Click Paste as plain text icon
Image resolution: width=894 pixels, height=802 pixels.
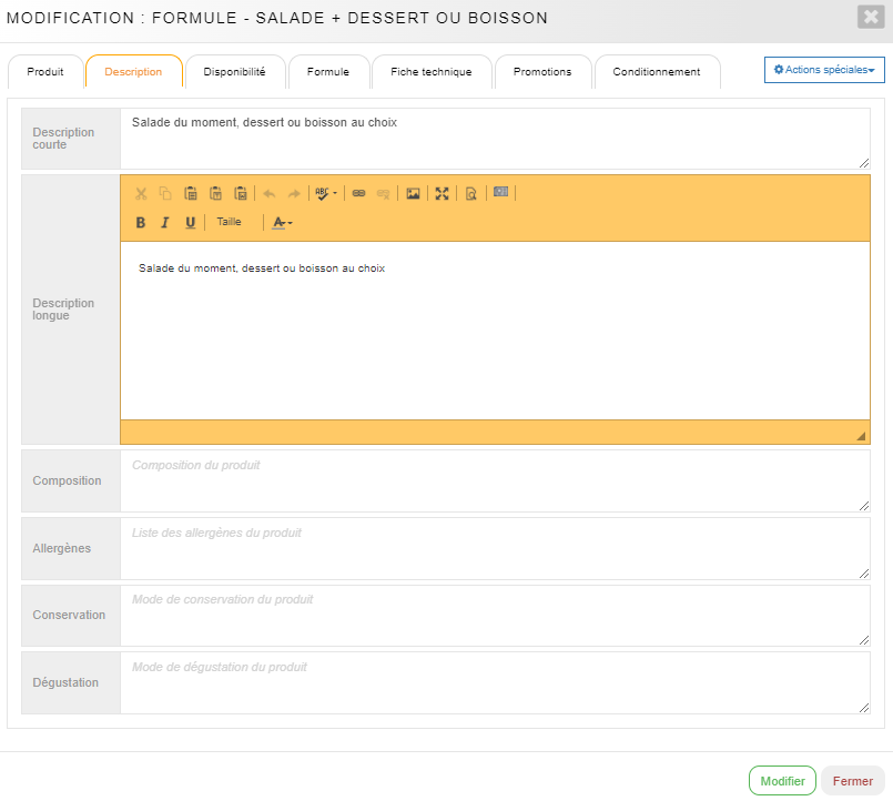click(215, 194)
